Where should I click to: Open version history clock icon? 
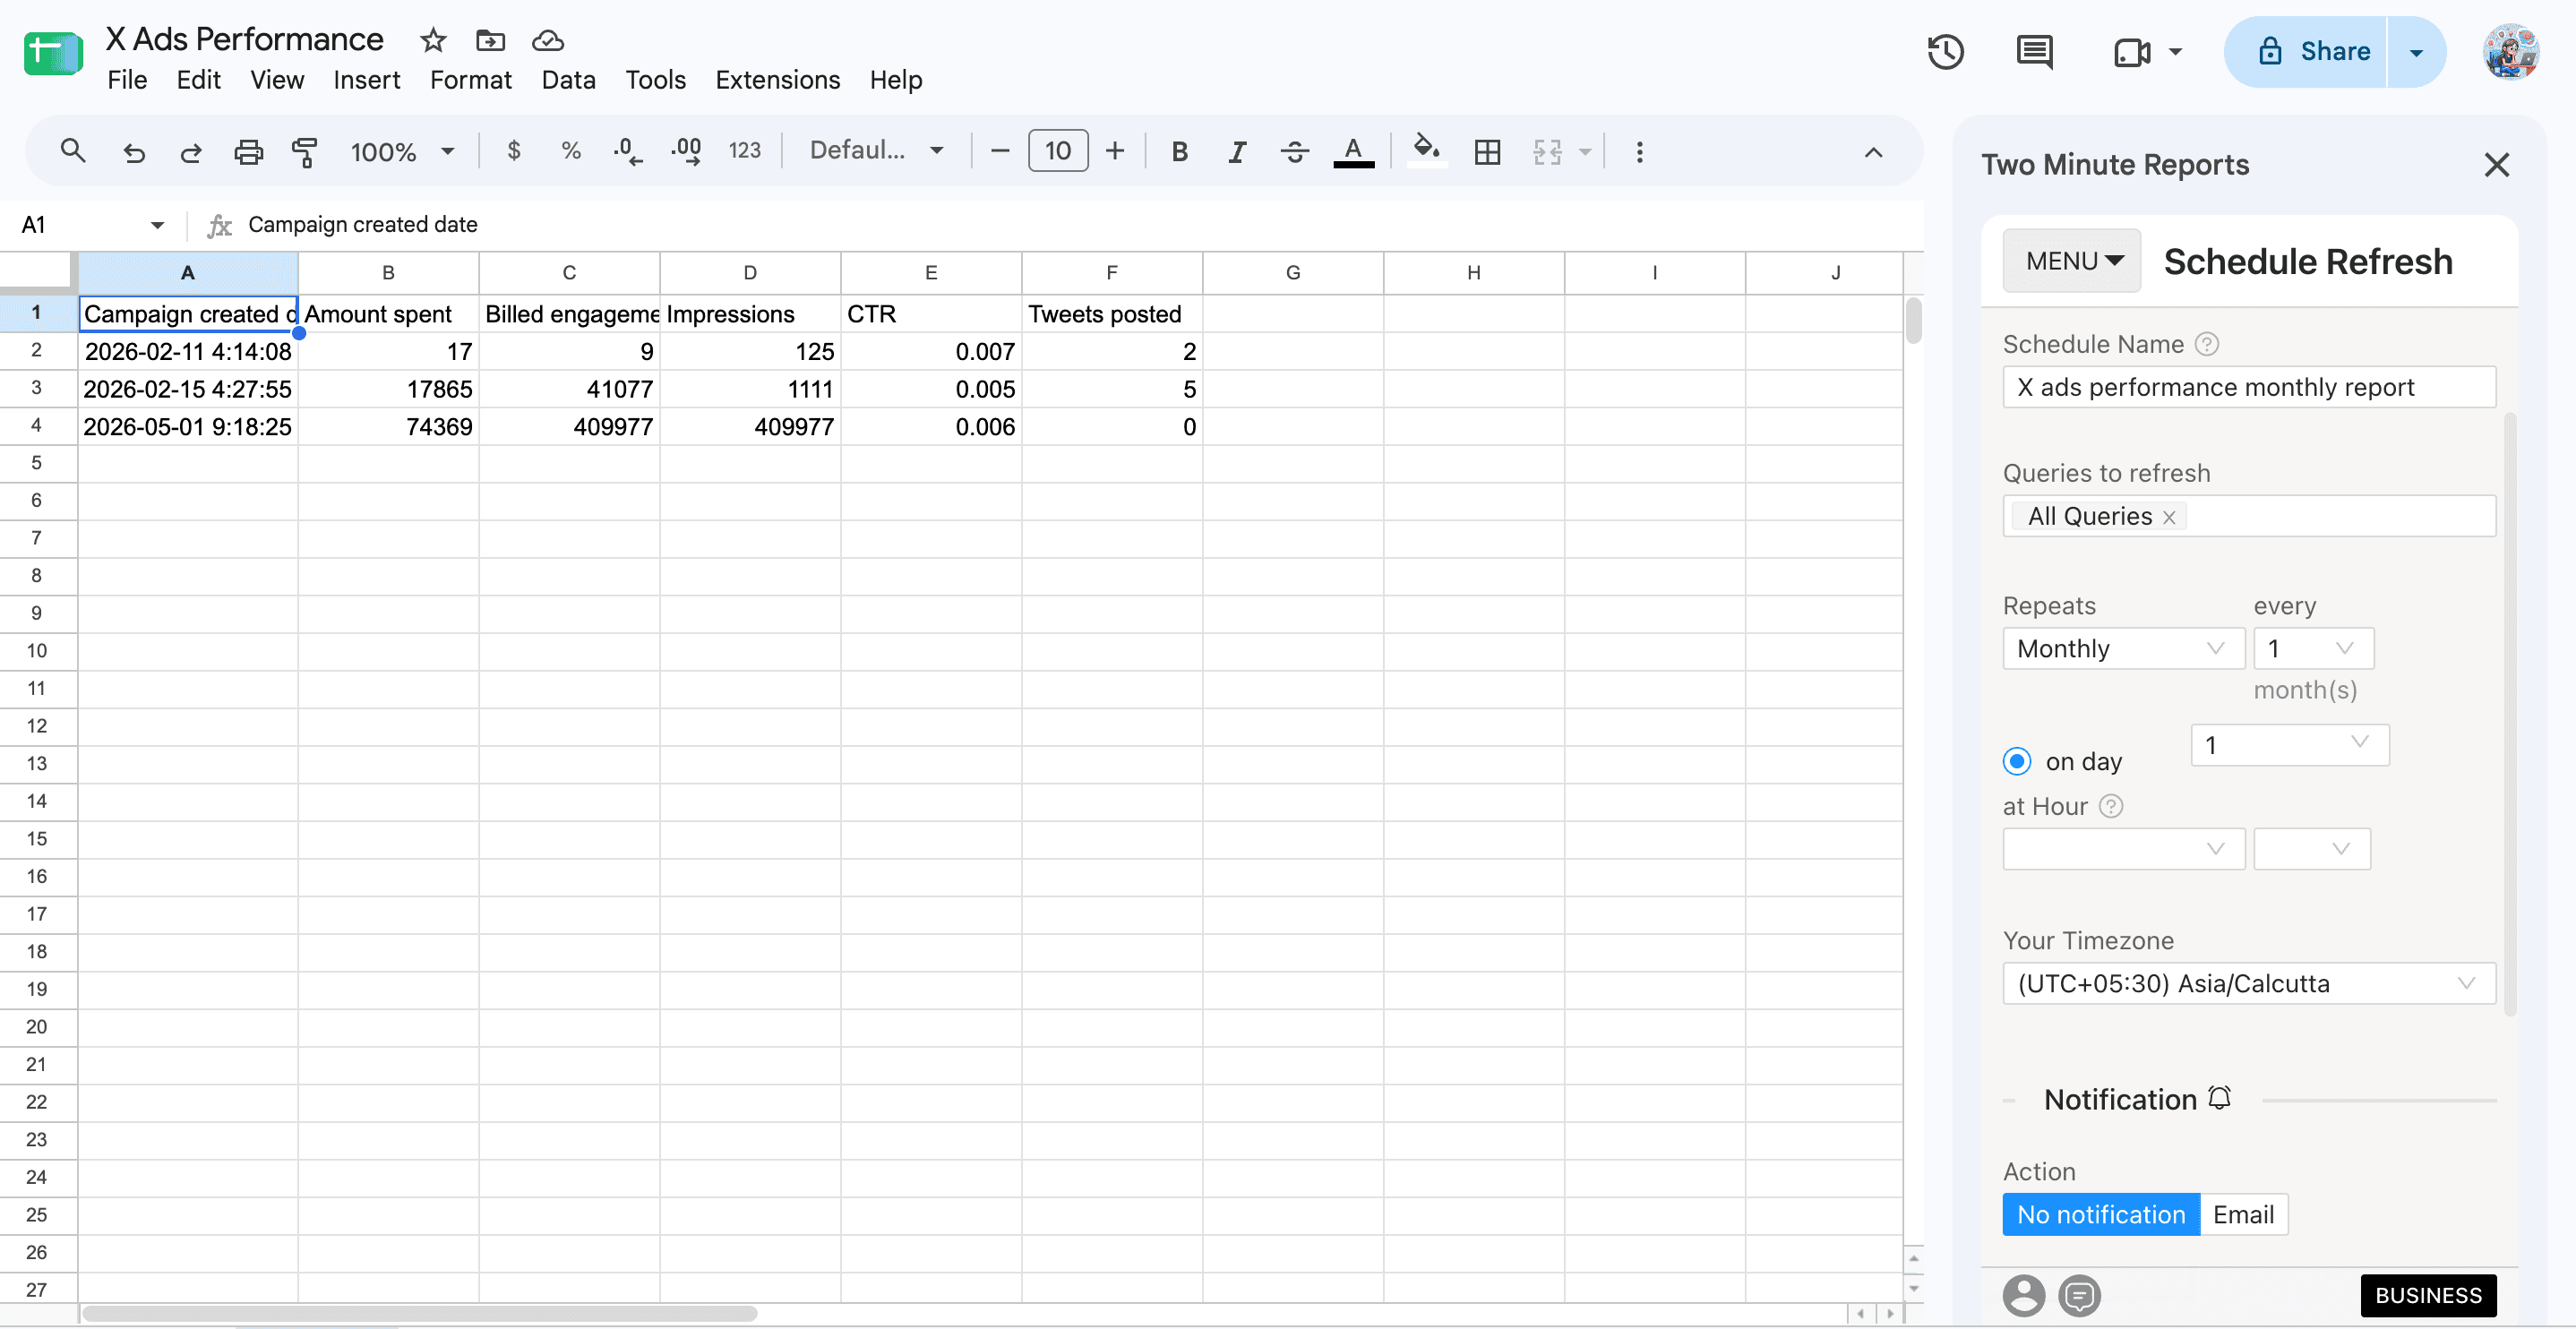[1945, 52]
